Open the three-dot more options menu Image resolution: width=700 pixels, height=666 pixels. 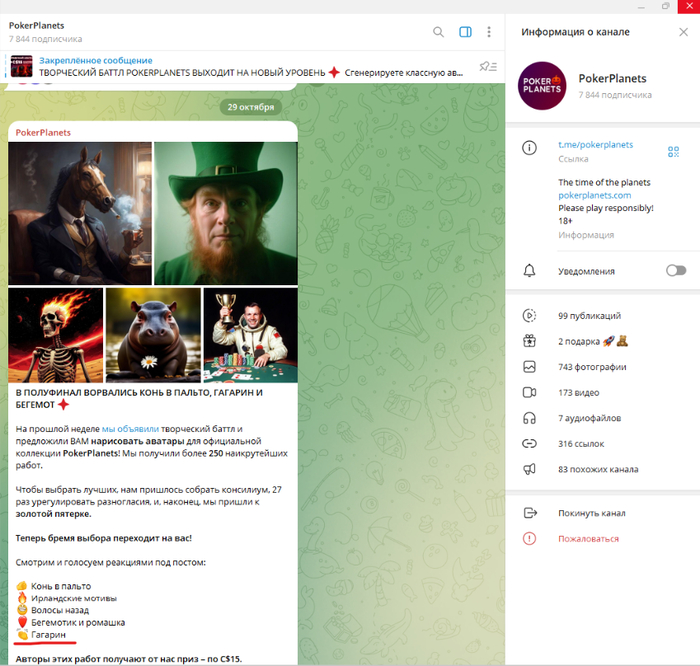tap(491, 32)
